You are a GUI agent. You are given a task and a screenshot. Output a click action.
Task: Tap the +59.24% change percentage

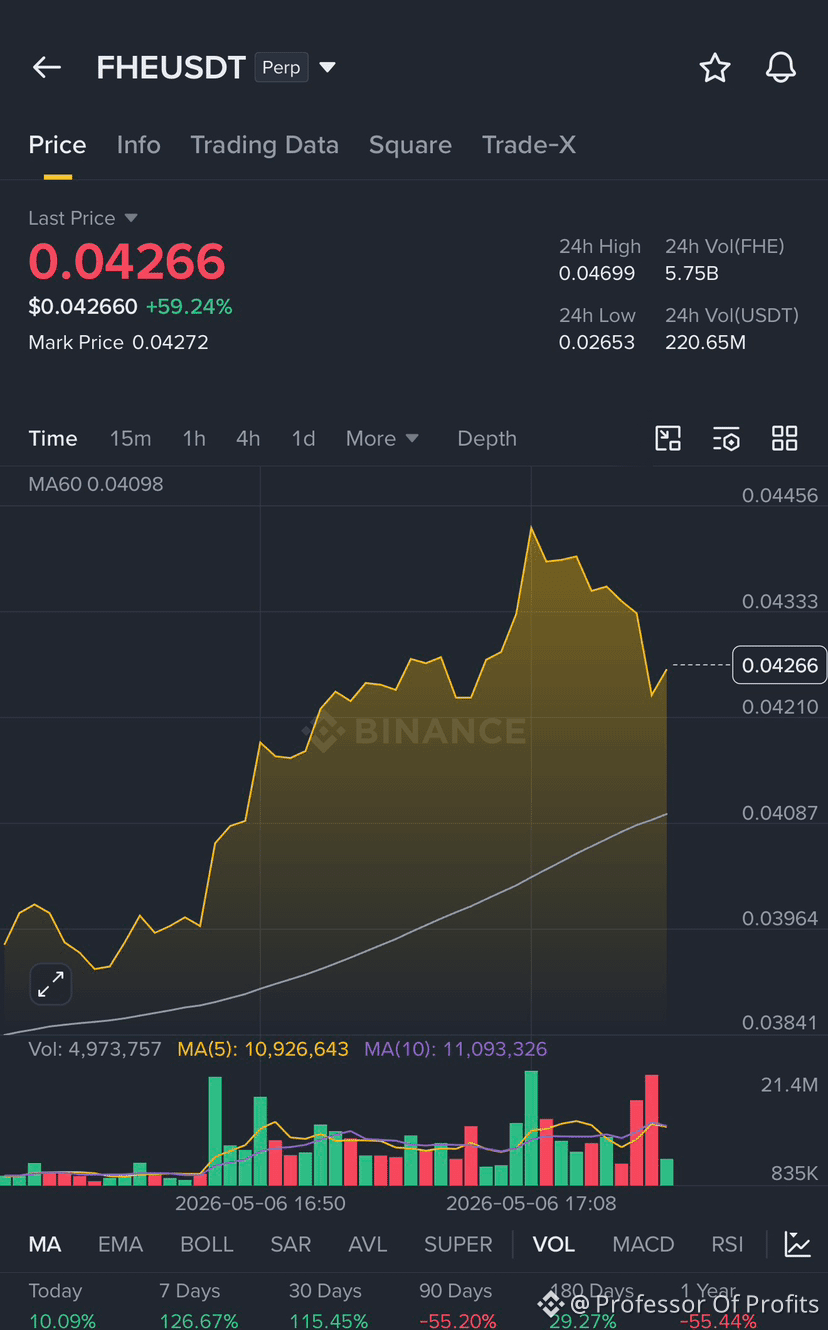coord(189,307)
